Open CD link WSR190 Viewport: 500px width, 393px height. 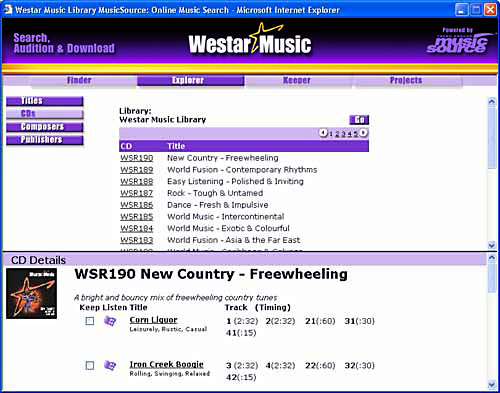[x=137, y=158]
